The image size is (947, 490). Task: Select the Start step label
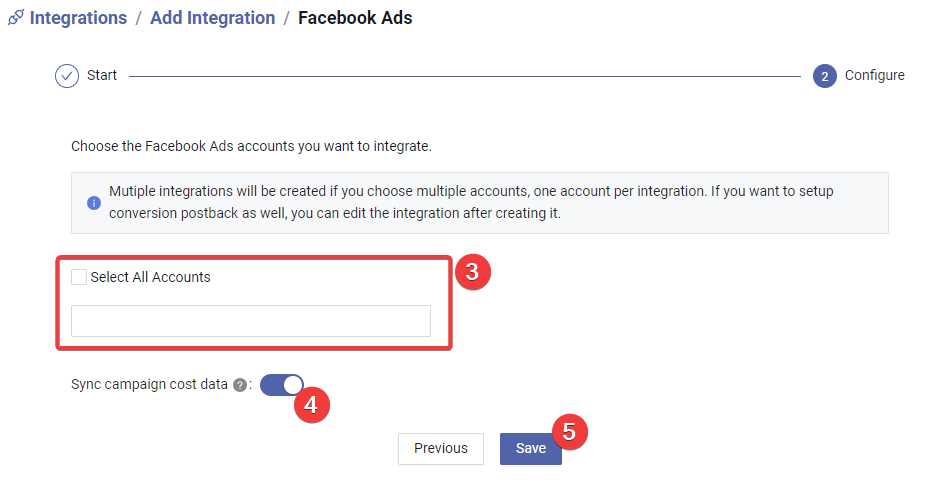click(x=101, y=76)
